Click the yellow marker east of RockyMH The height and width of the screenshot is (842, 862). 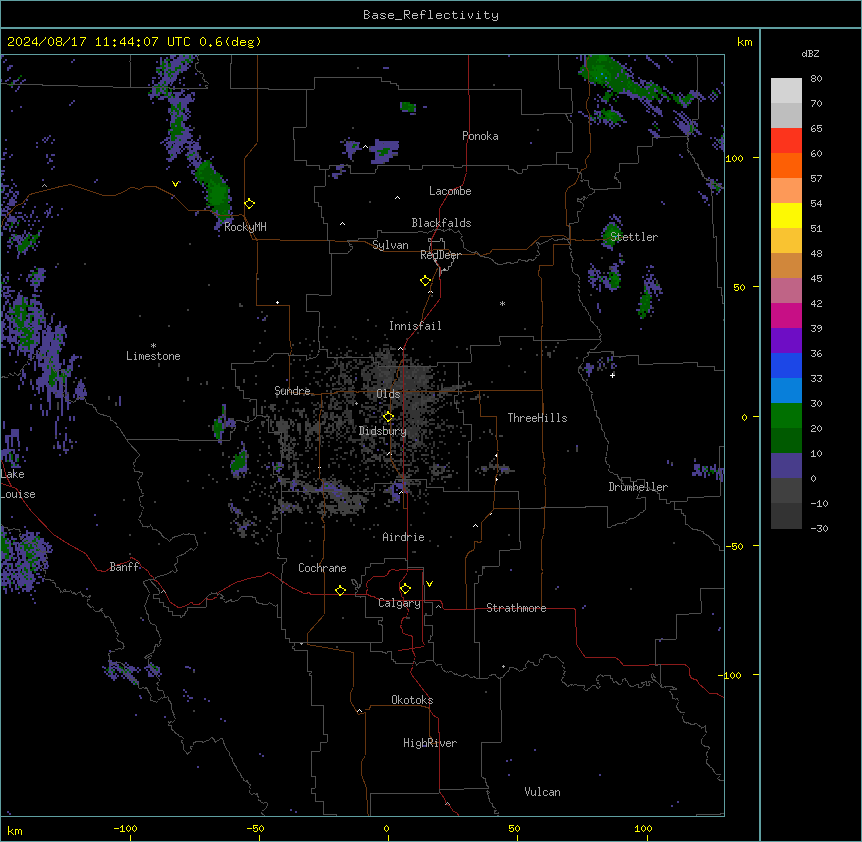click(x=250, y=204)
